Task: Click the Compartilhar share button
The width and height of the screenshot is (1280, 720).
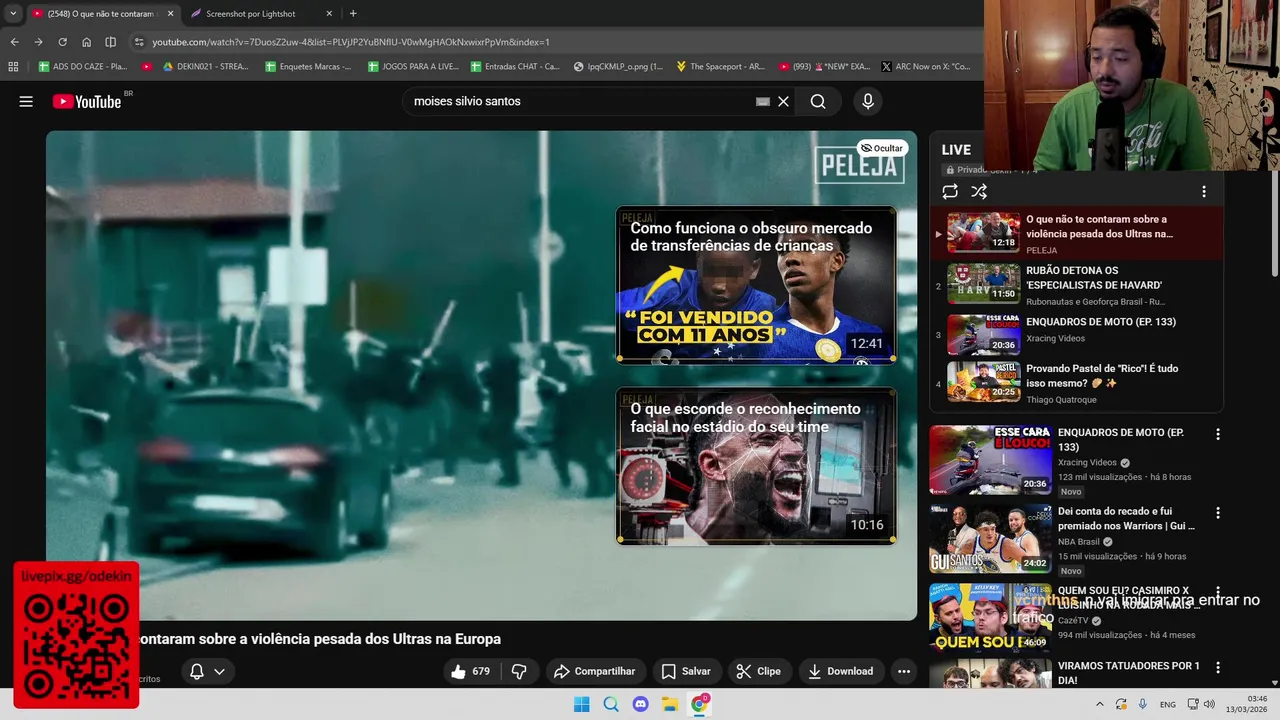Action: pos(594,671)
